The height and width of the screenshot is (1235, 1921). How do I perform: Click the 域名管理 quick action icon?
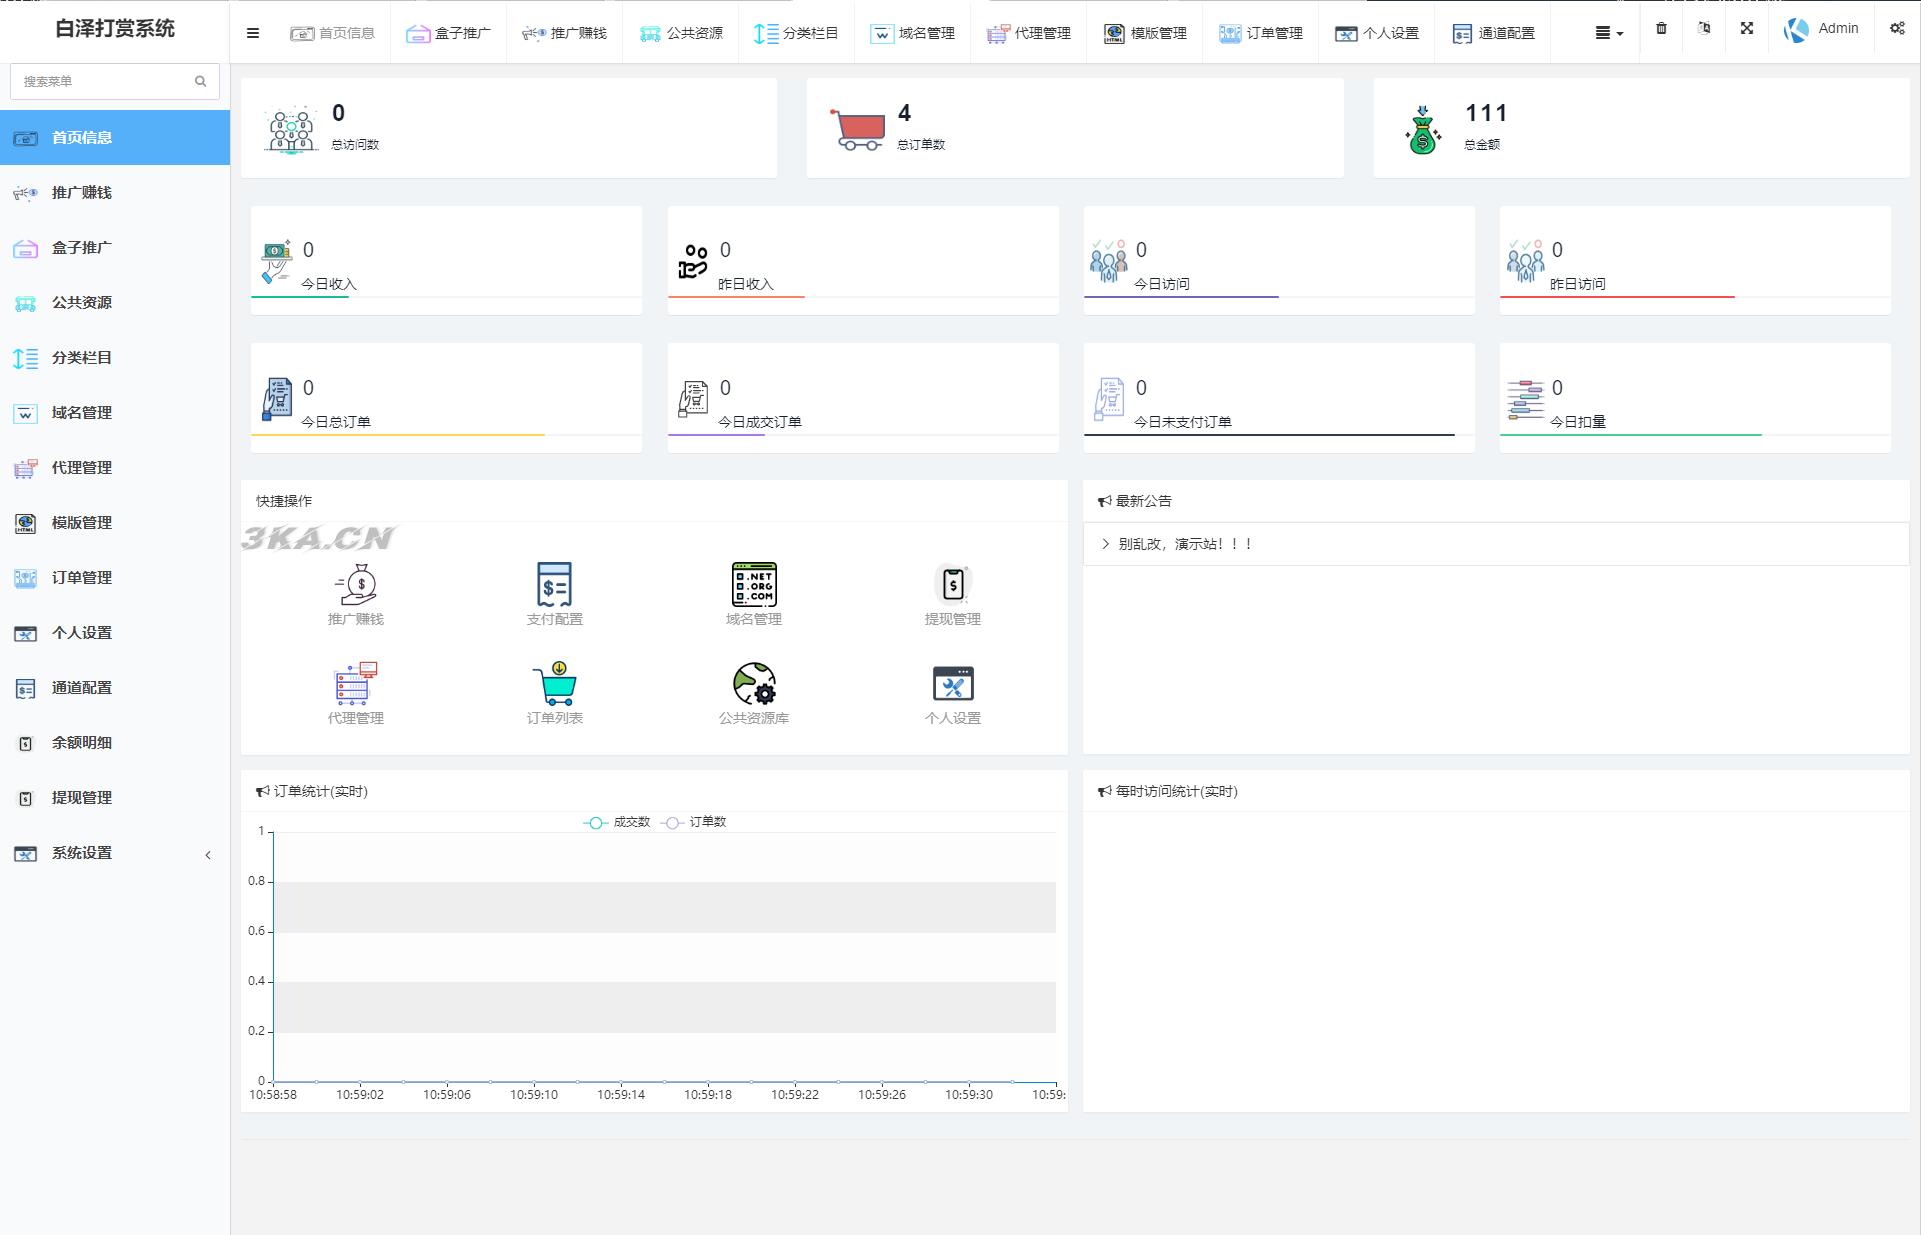point(753,585)
